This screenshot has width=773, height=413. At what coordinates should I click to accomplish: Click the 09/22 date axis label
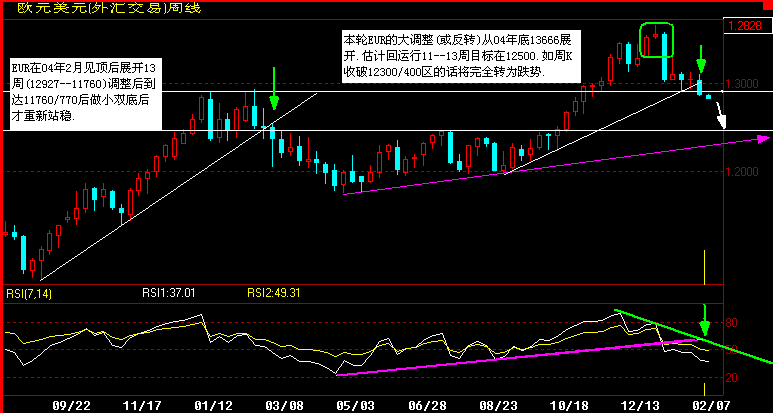coord(69,406)
